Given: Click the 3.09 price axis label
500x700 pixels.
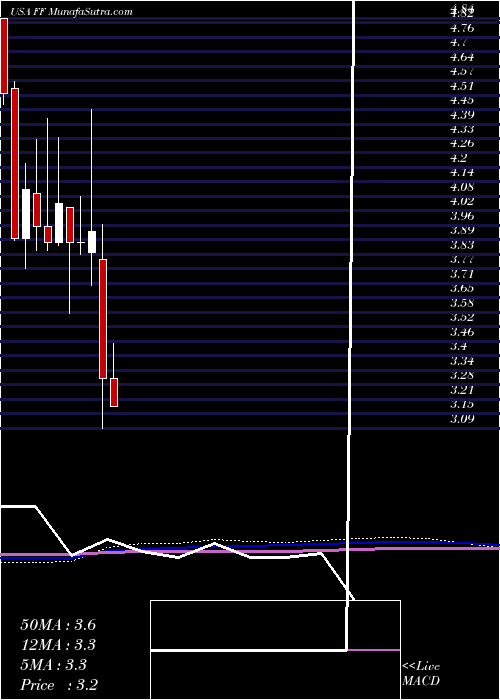Looking at the screenshot, I should tap(462, 419).
